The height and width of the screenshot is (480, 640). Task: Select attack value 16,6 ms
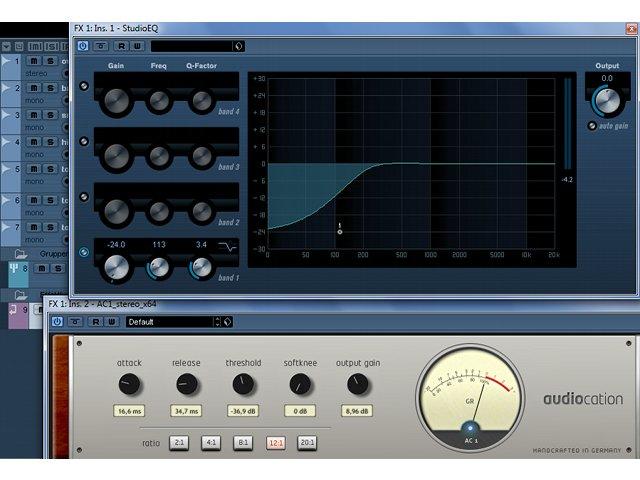(x=129, y=411)
